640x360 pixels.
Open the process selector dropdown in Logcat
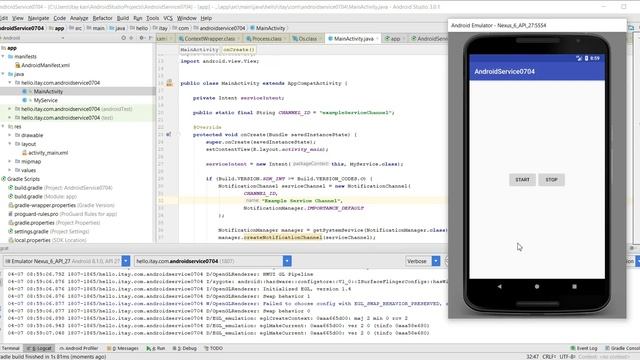click(x=287, y=261)
